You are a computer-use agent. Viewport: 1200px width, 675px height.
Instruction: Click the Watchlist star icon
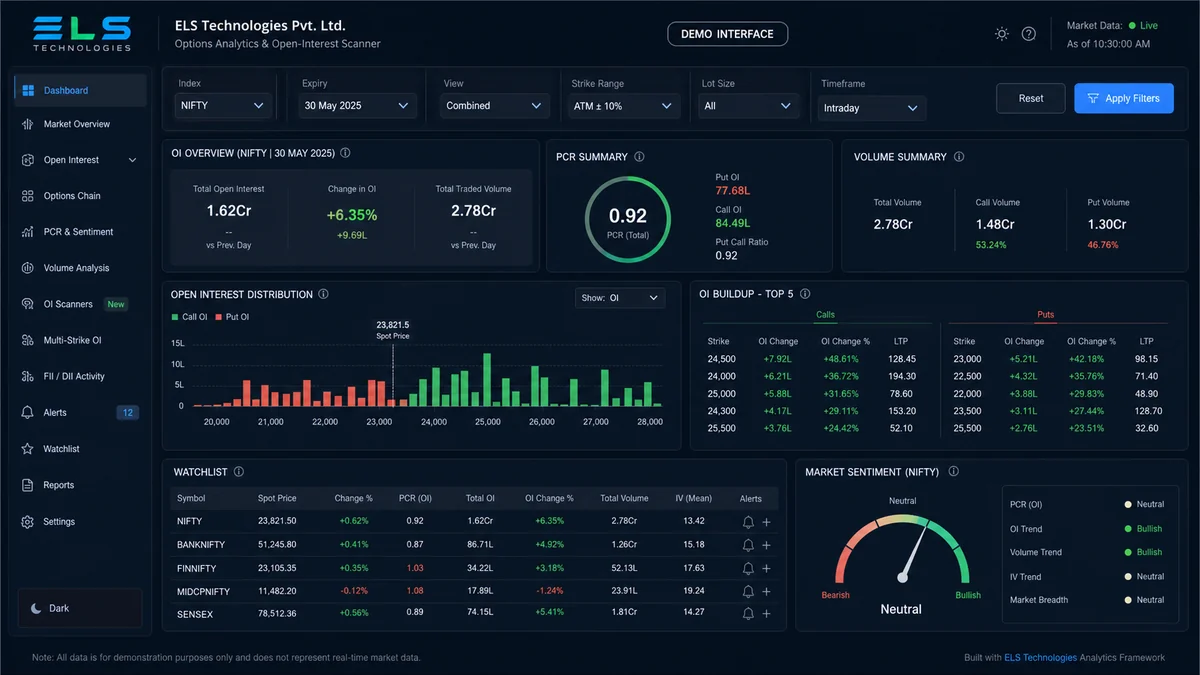coord(27,449)
